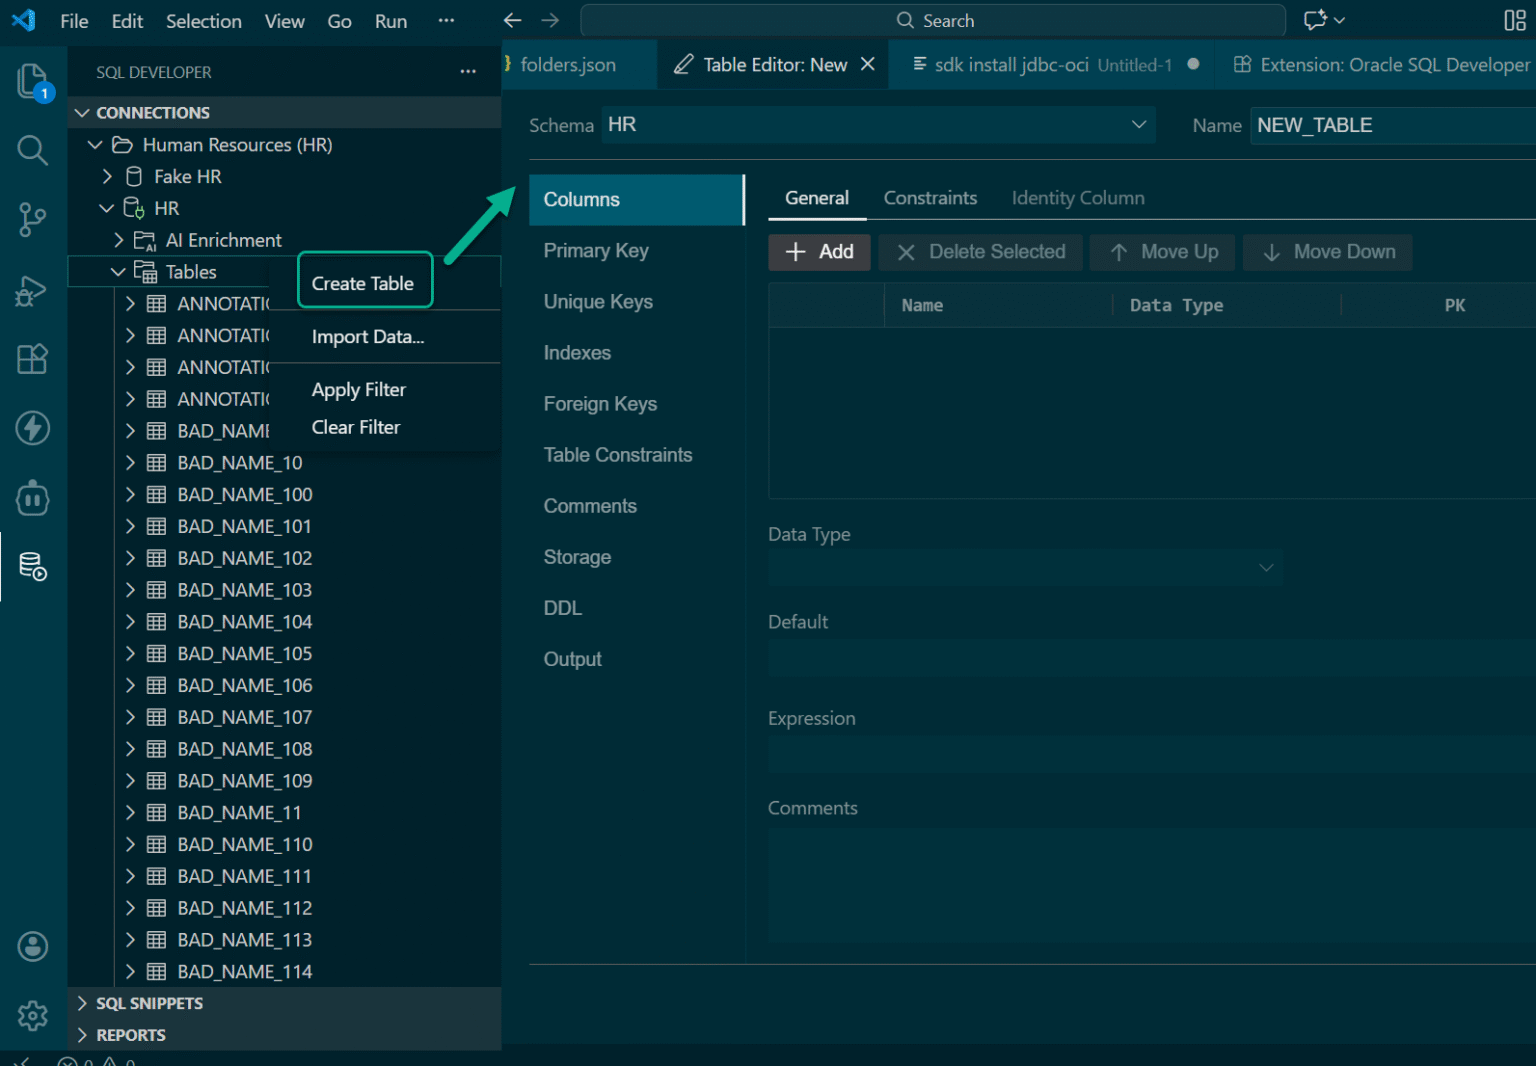1536x1066 pixels.
Task: Expand the BAD_NAME_100 table node
Action: coord(130,494)
